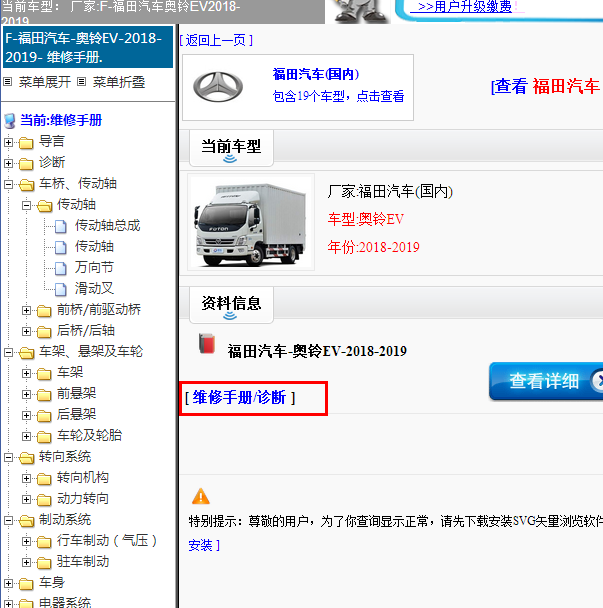Expand the 后桥/后轴 node
Image resolution: width=603 pixels, height=608 pixels.
point(26,331)
